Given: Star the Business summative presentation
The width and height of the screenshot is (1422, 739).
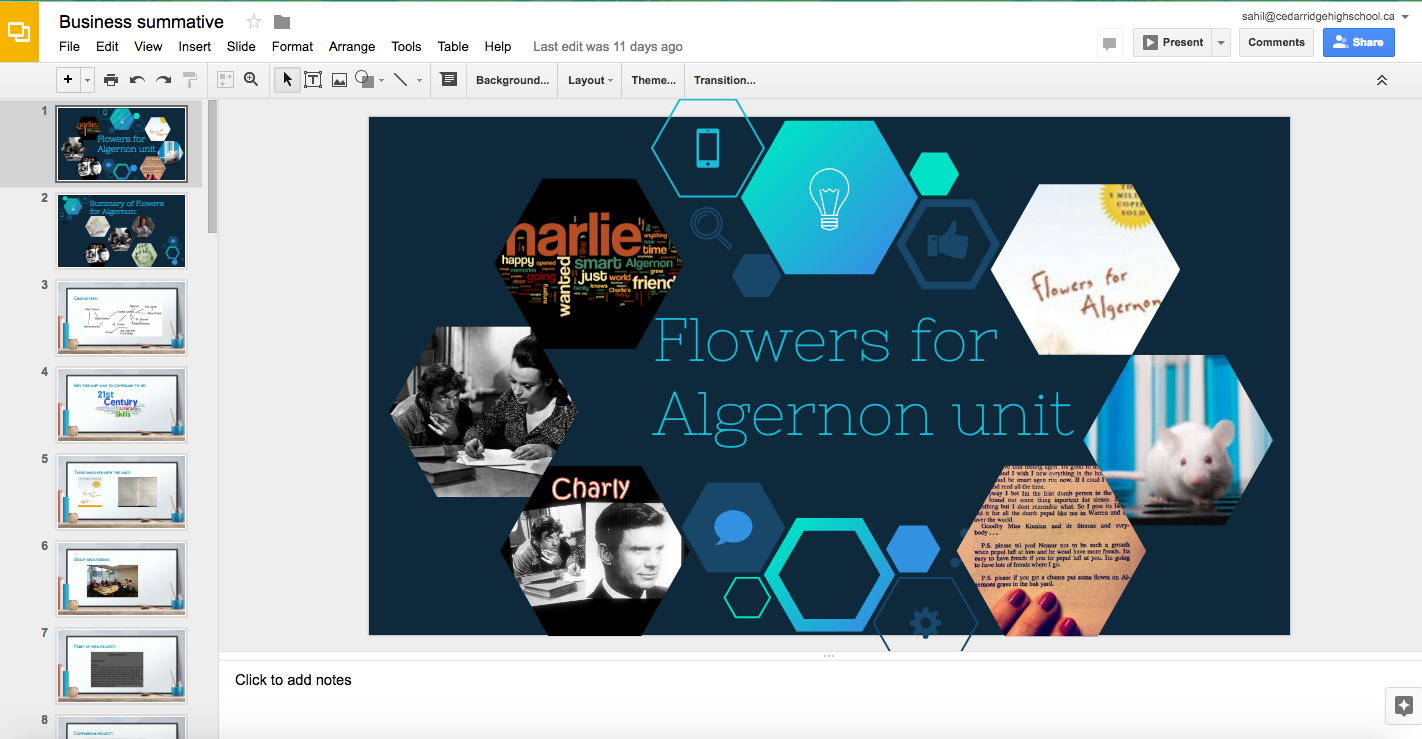Looking at the screenshot, I should click(x=254, y=22).
